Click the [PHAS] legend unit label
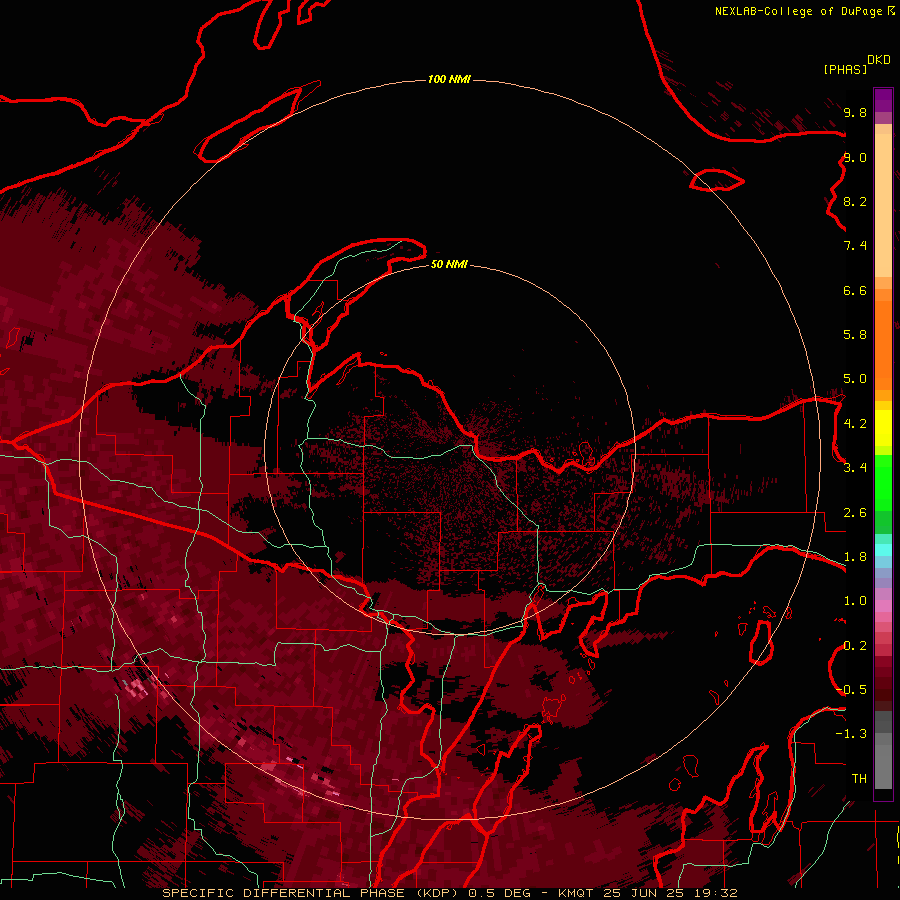This screenshot has width=900, height=900. click(x=845, y=69)
